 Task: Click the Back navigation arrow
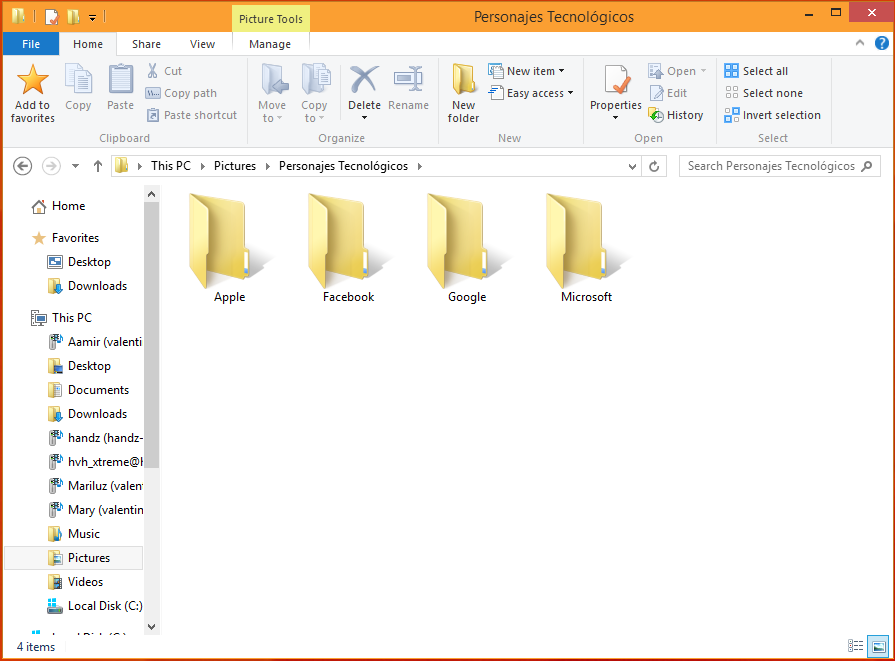point(23,166)
